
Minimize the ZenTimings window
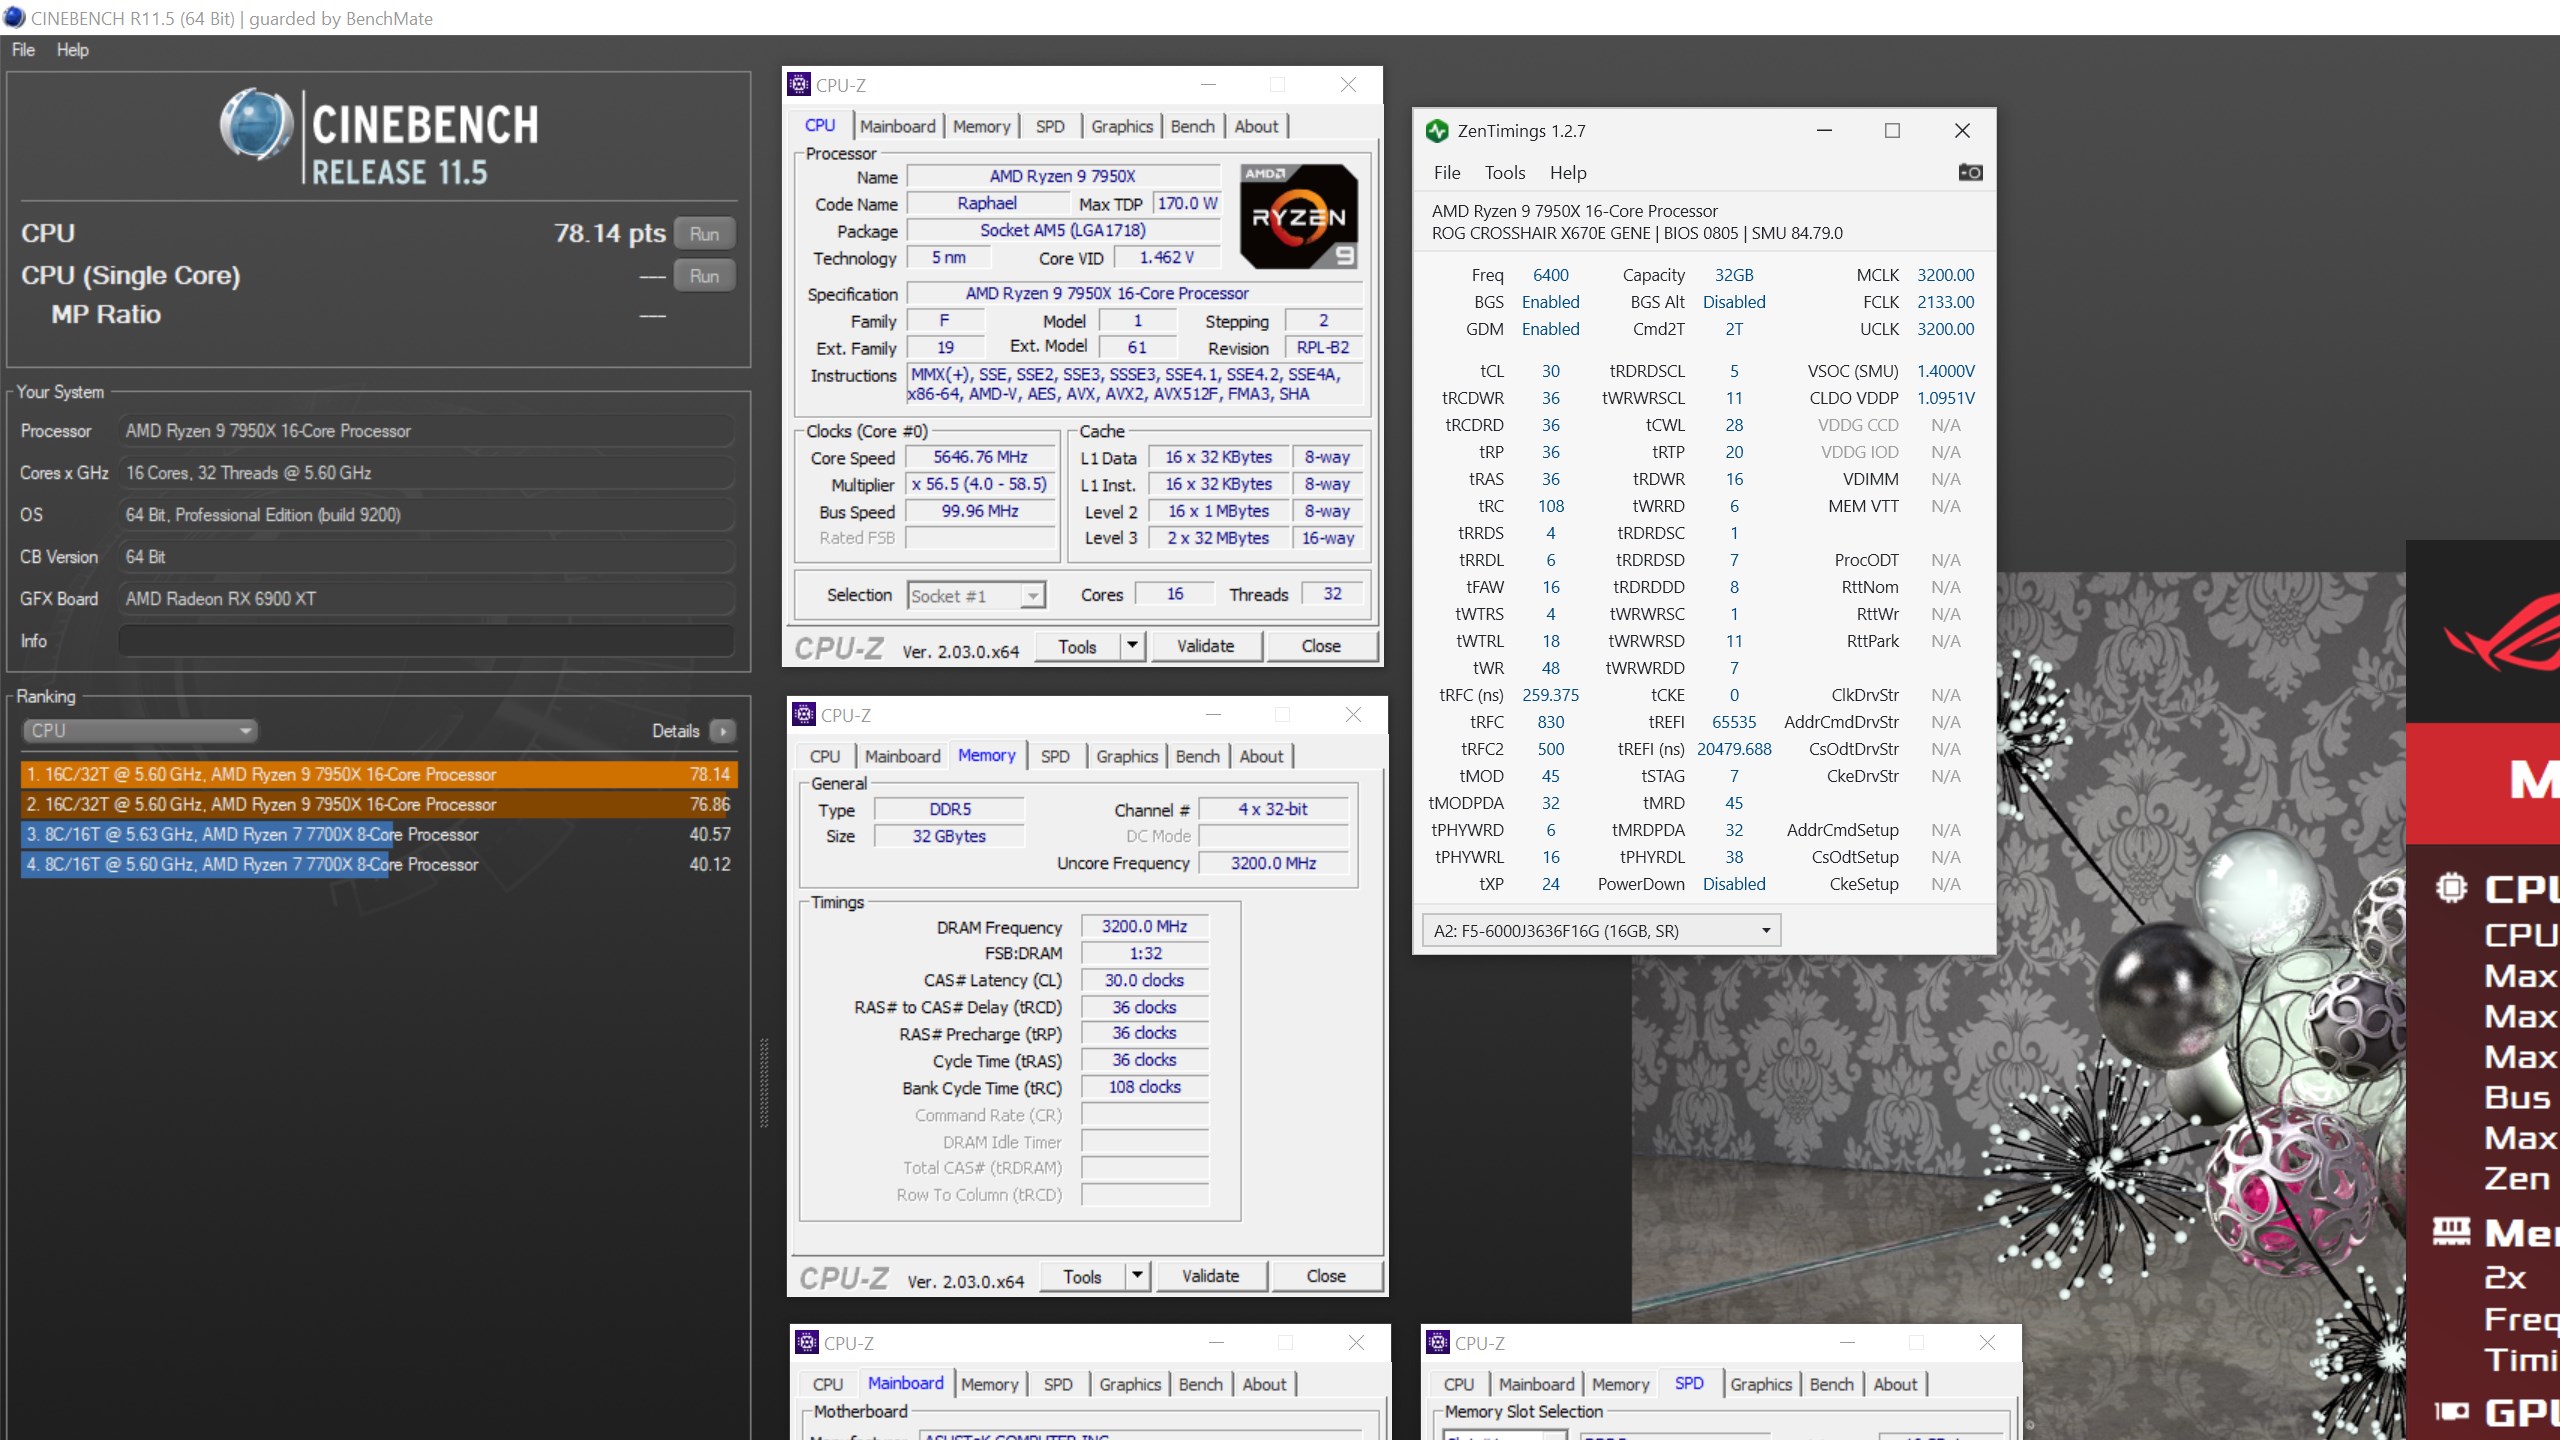[x=1824, y=131]
